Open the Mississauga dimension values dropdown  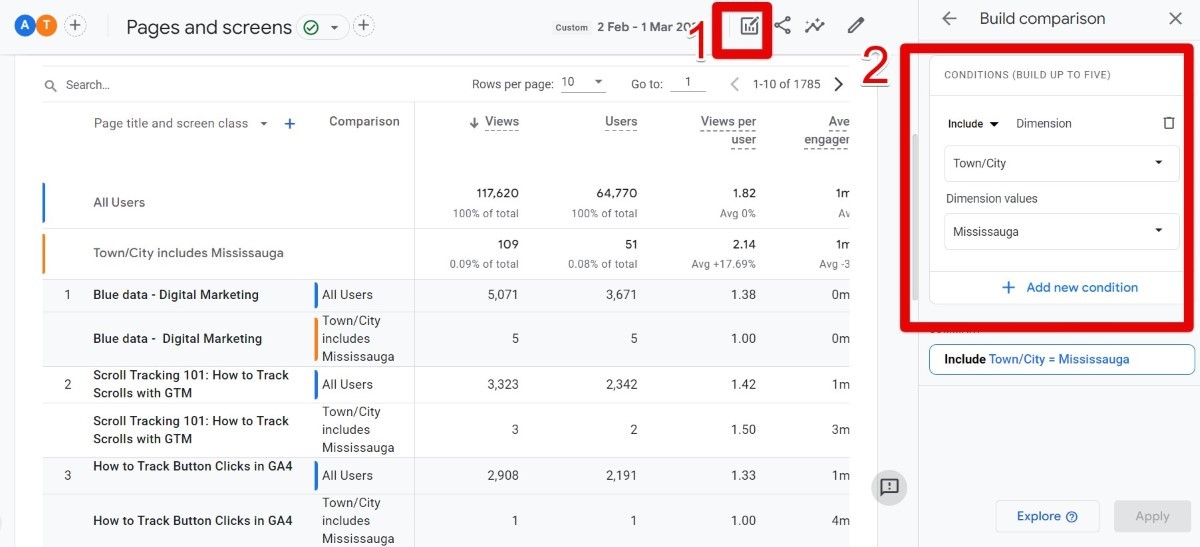tap(1062, 231)
